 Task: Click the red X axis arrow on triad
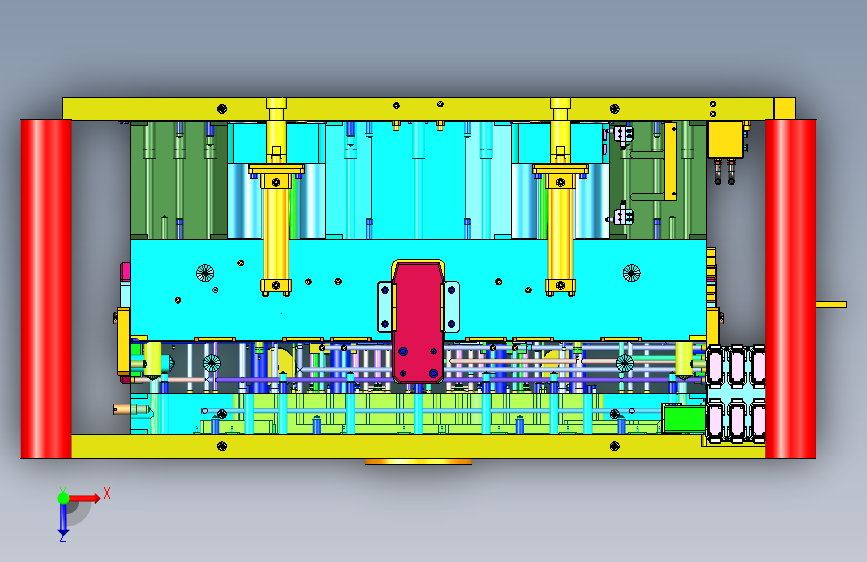[84, 498]
